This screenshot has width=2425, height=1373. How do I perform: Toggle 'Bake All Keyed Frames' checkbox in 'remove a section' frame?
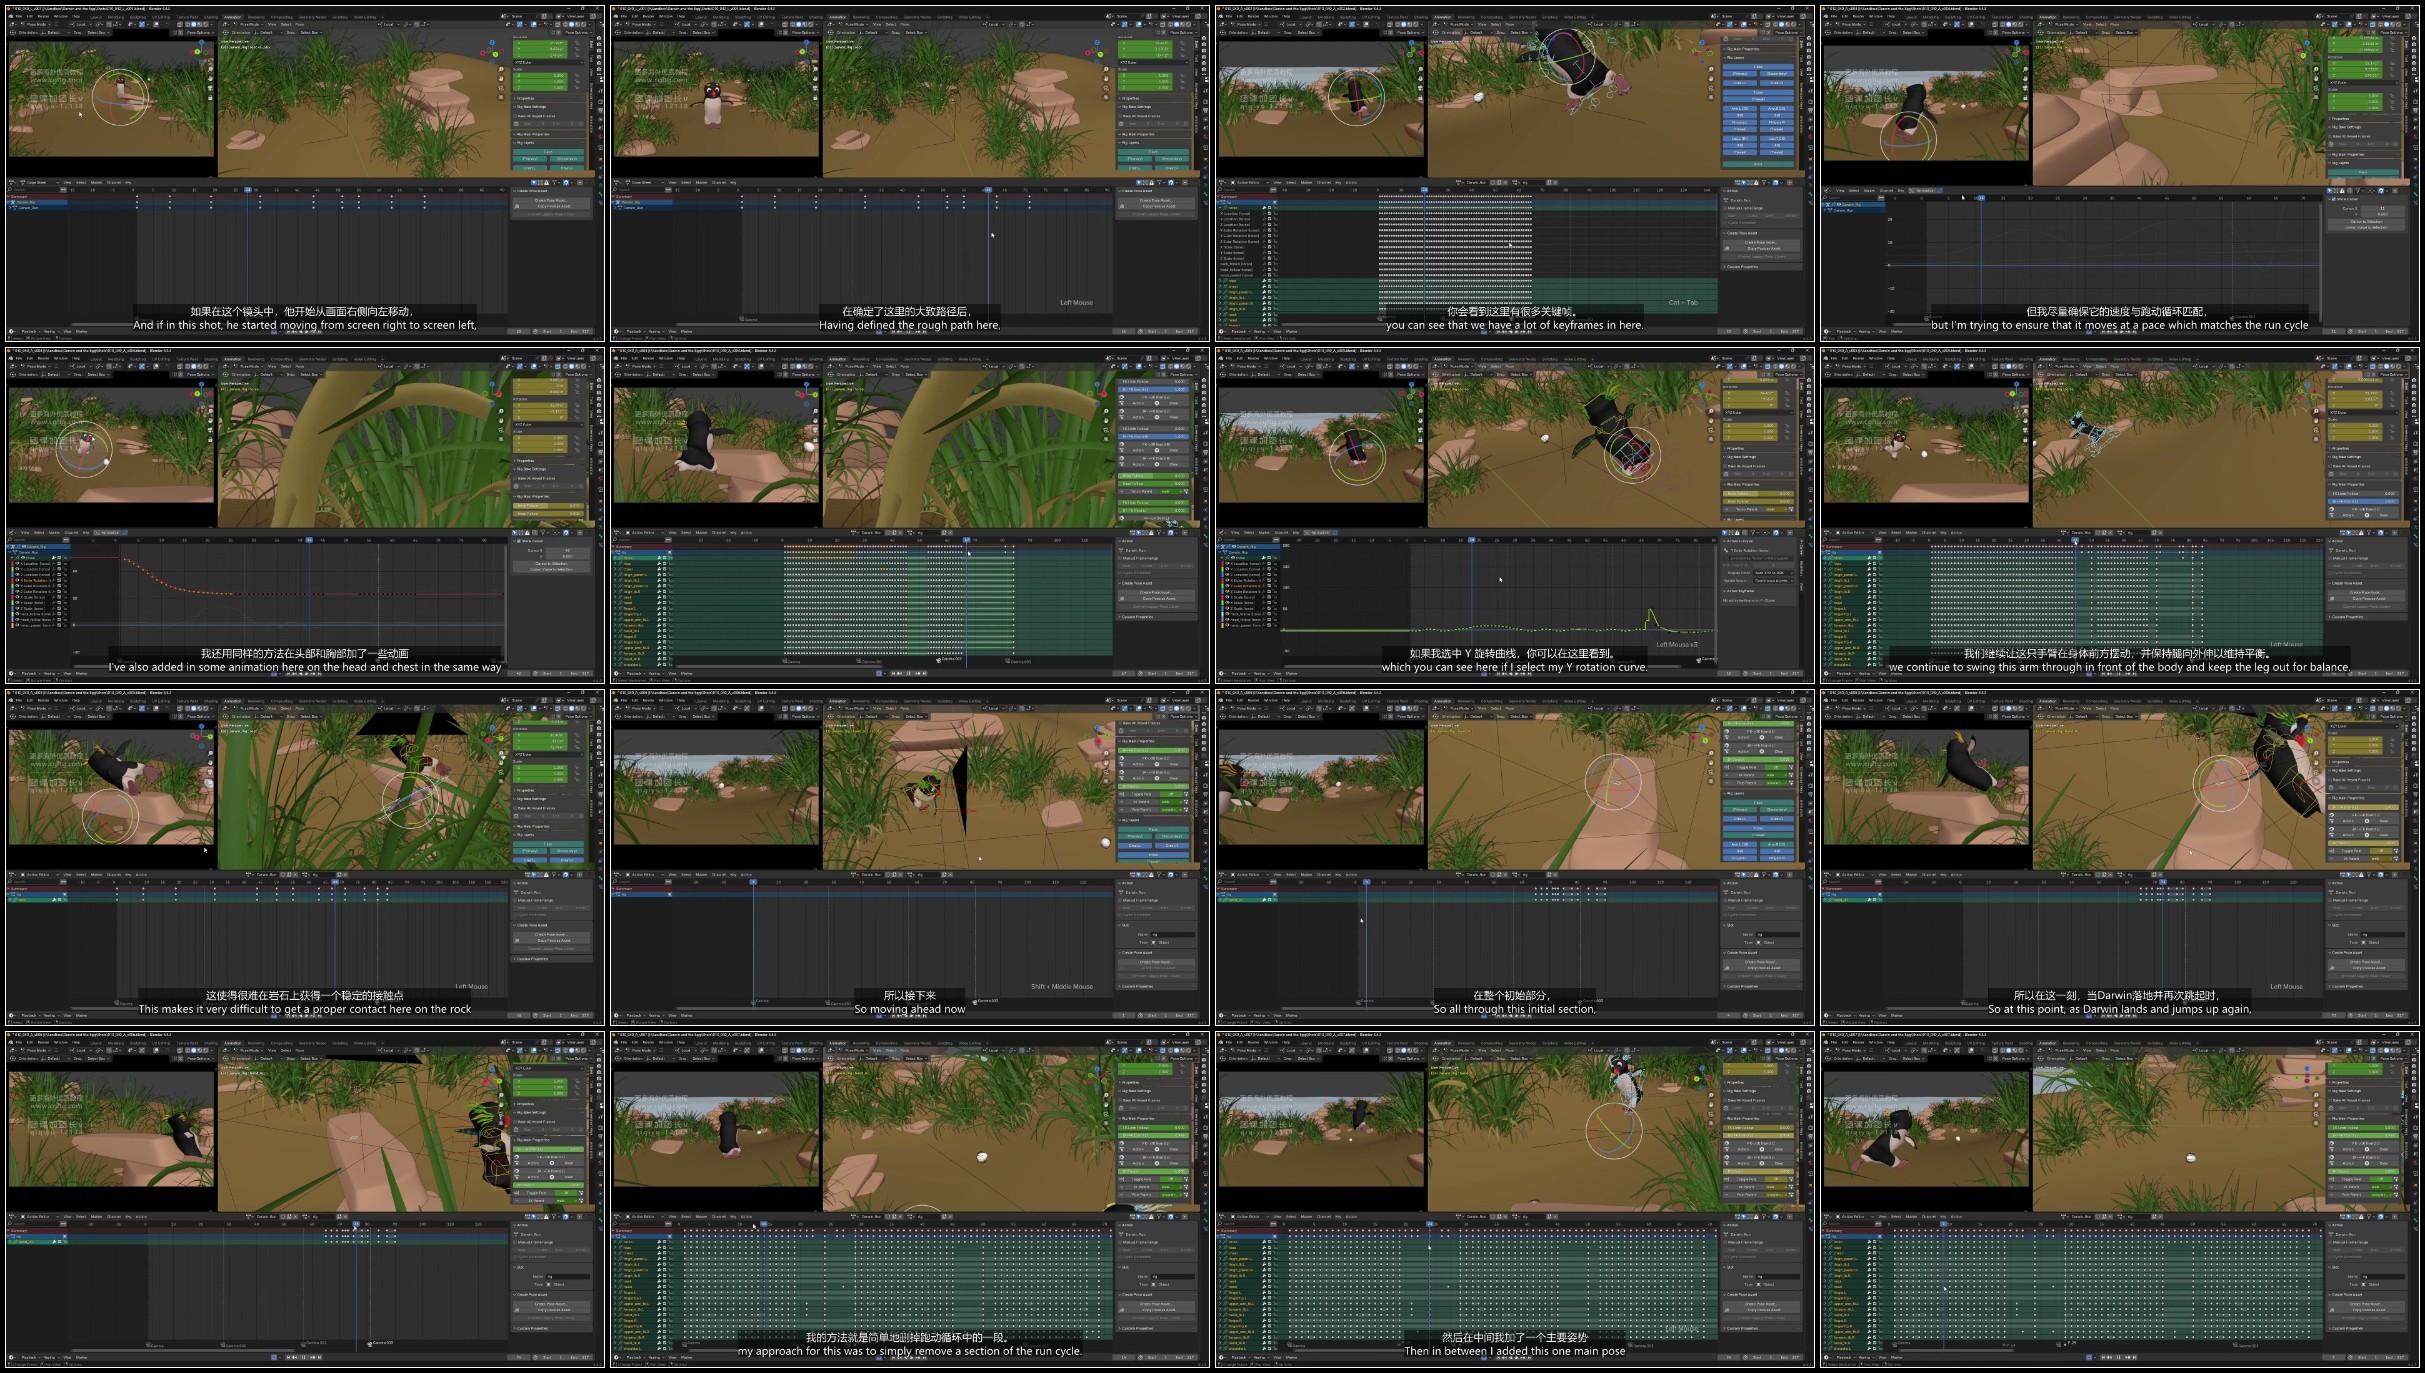click(x=1122, y=1100)
